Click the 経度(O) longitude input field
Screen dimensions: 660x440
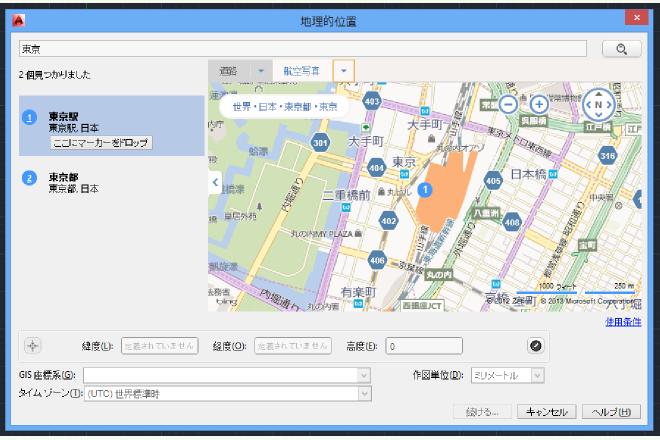pos(293,346)
